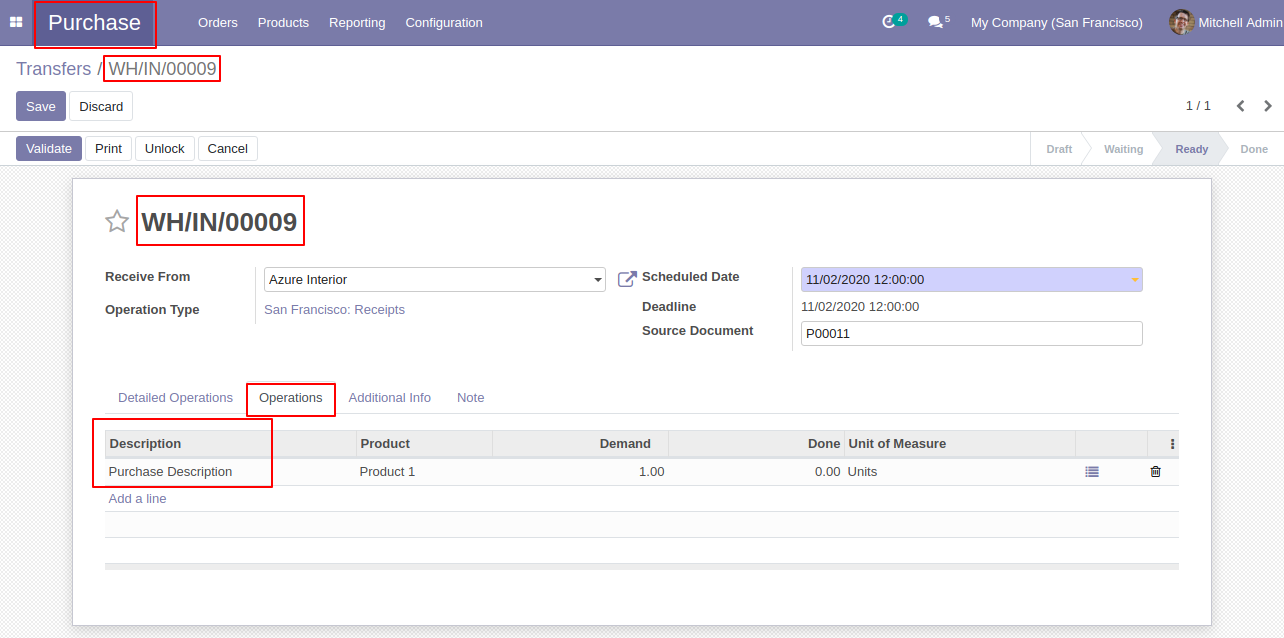The height and width of the screenshot is (638, 1284).
Task: Sort by the Product column header
Action: tap(424, 444)
